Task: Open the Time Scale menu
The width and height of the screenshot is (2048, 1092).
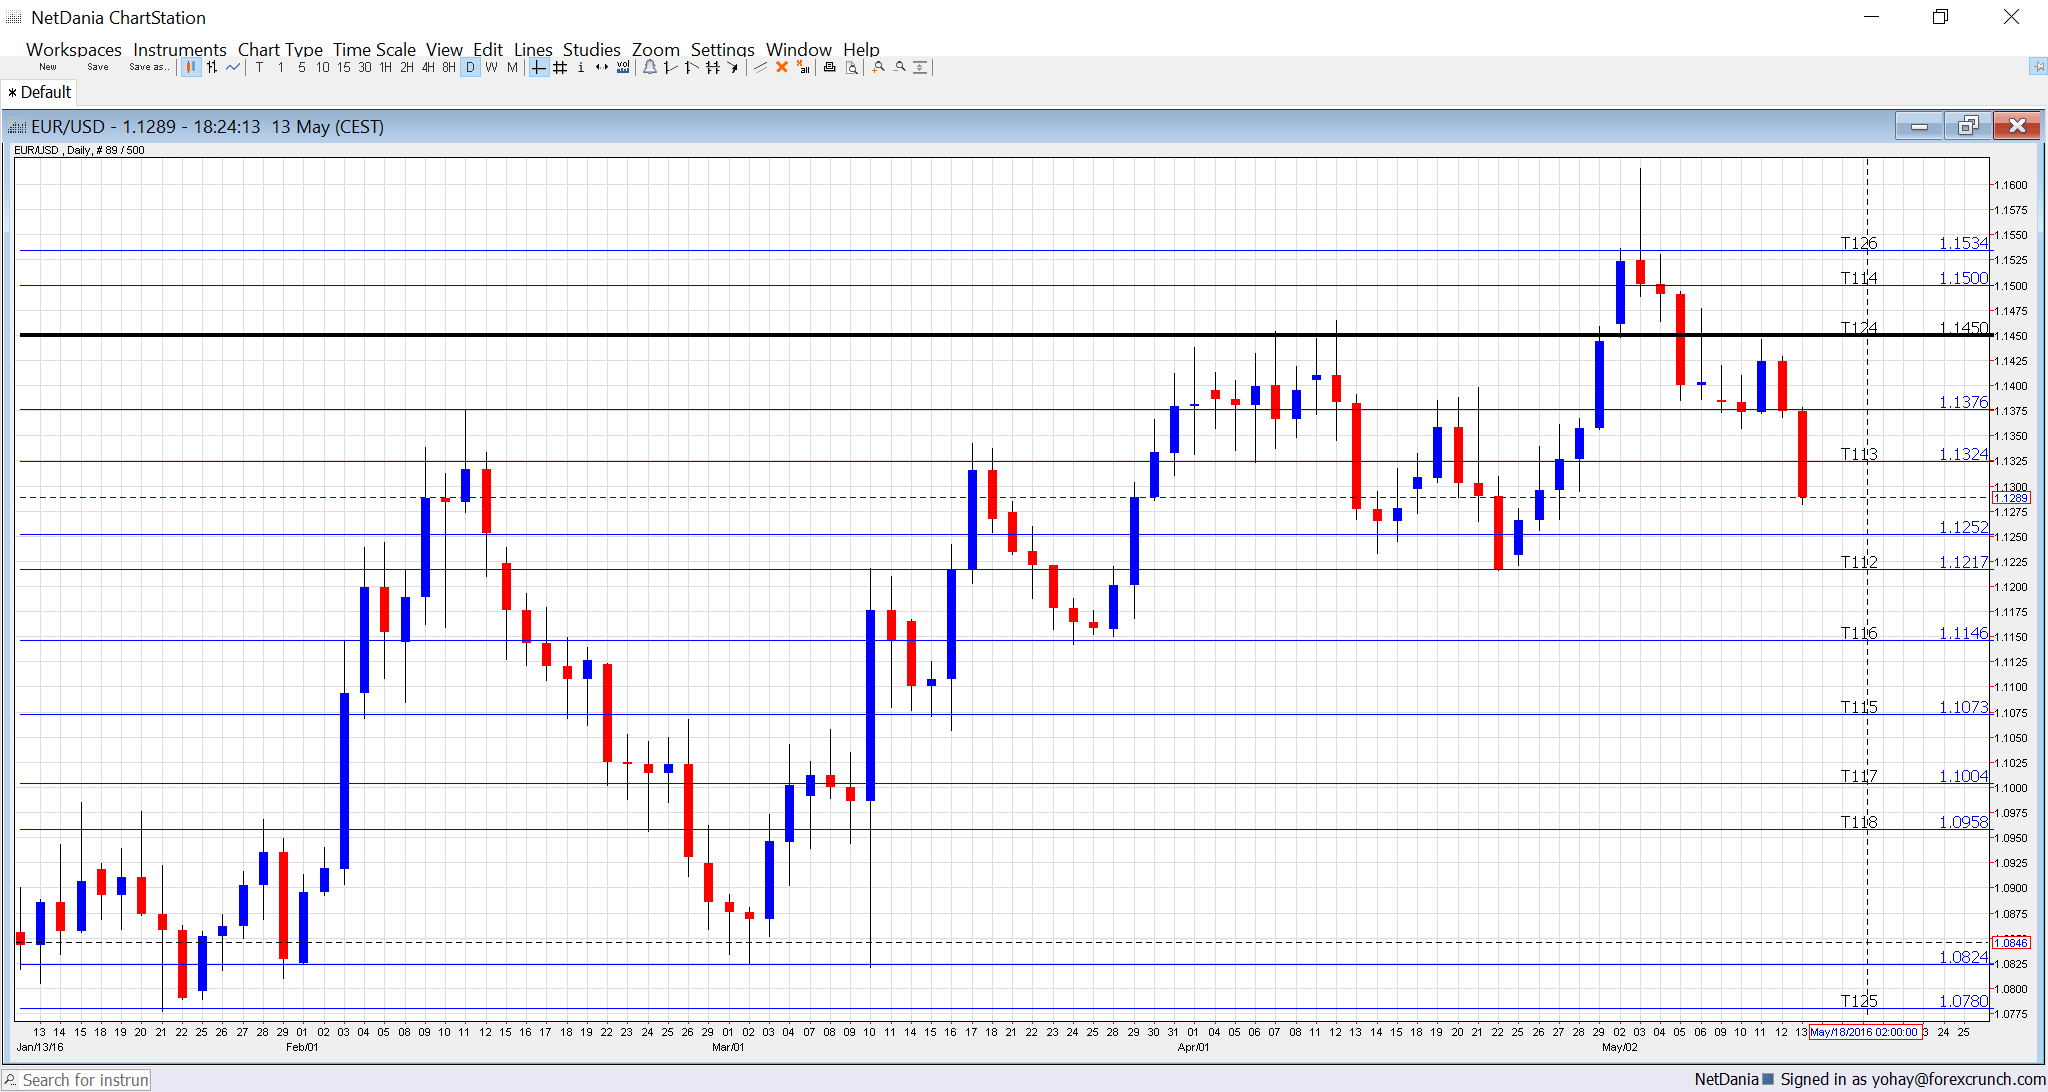Action: coord(374,49)
